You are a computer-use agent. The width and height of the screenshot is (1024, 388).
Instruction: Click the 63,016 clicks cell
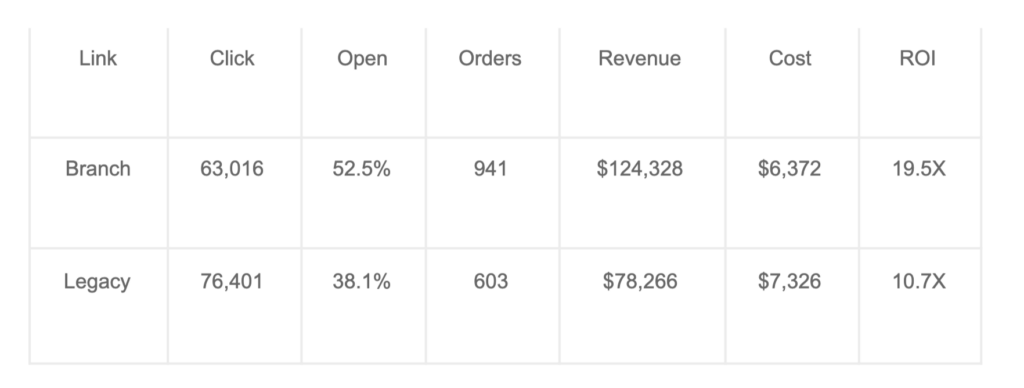pyautogui.click(x=232, y=169)
